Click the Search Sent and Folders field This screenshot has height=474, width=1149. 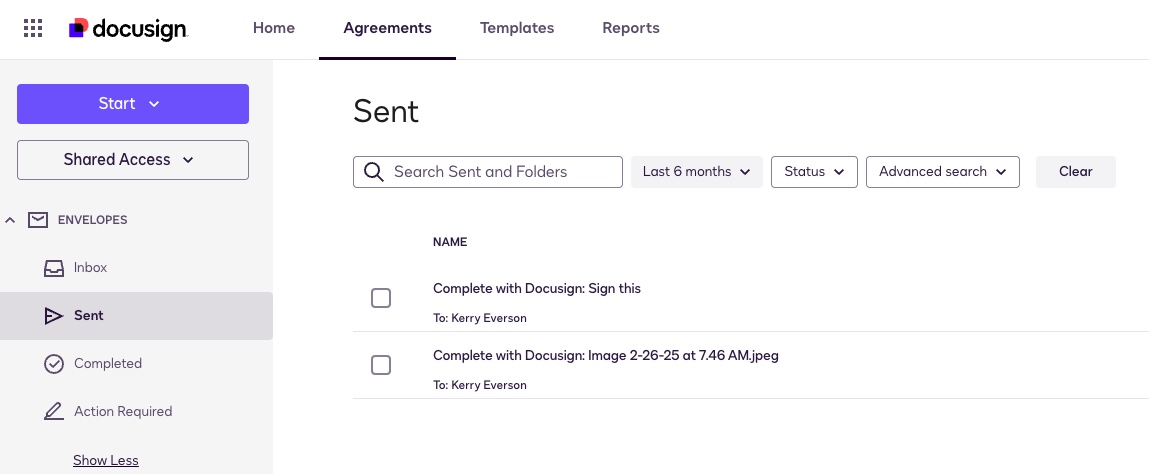point(500,172)
